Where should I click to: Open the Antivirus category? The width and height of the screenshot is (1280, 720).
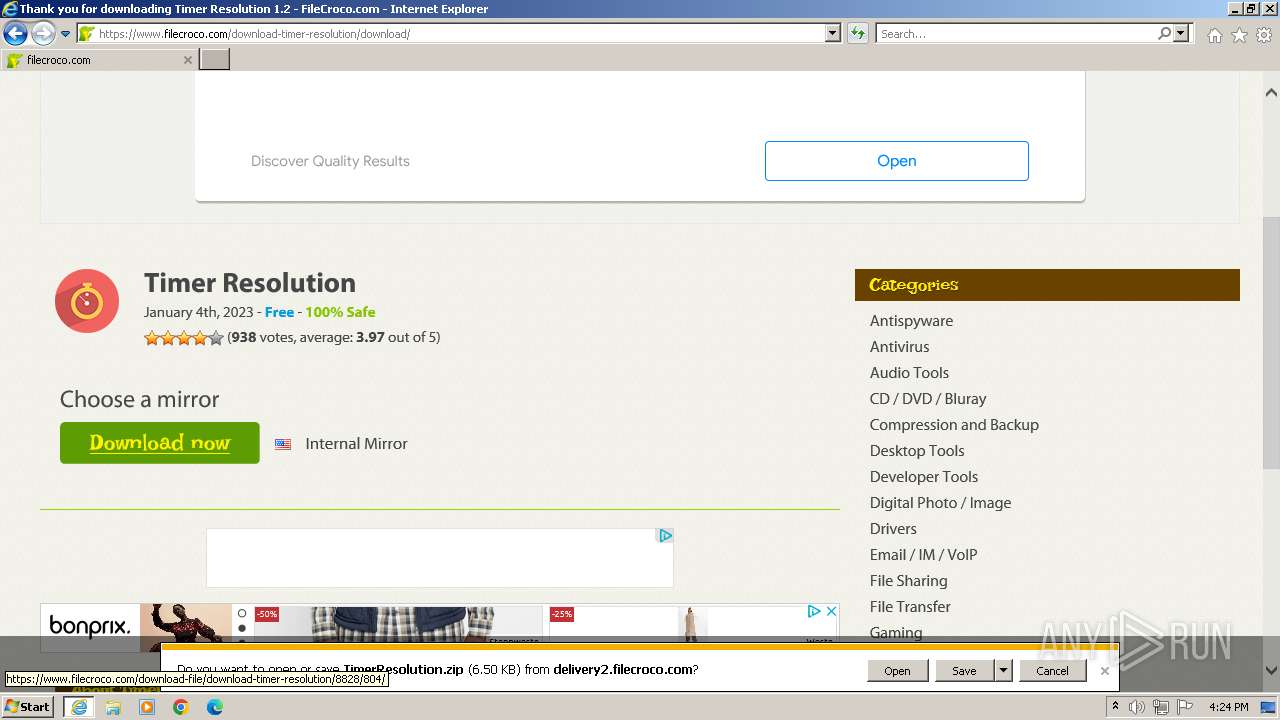tap(899, 347)
